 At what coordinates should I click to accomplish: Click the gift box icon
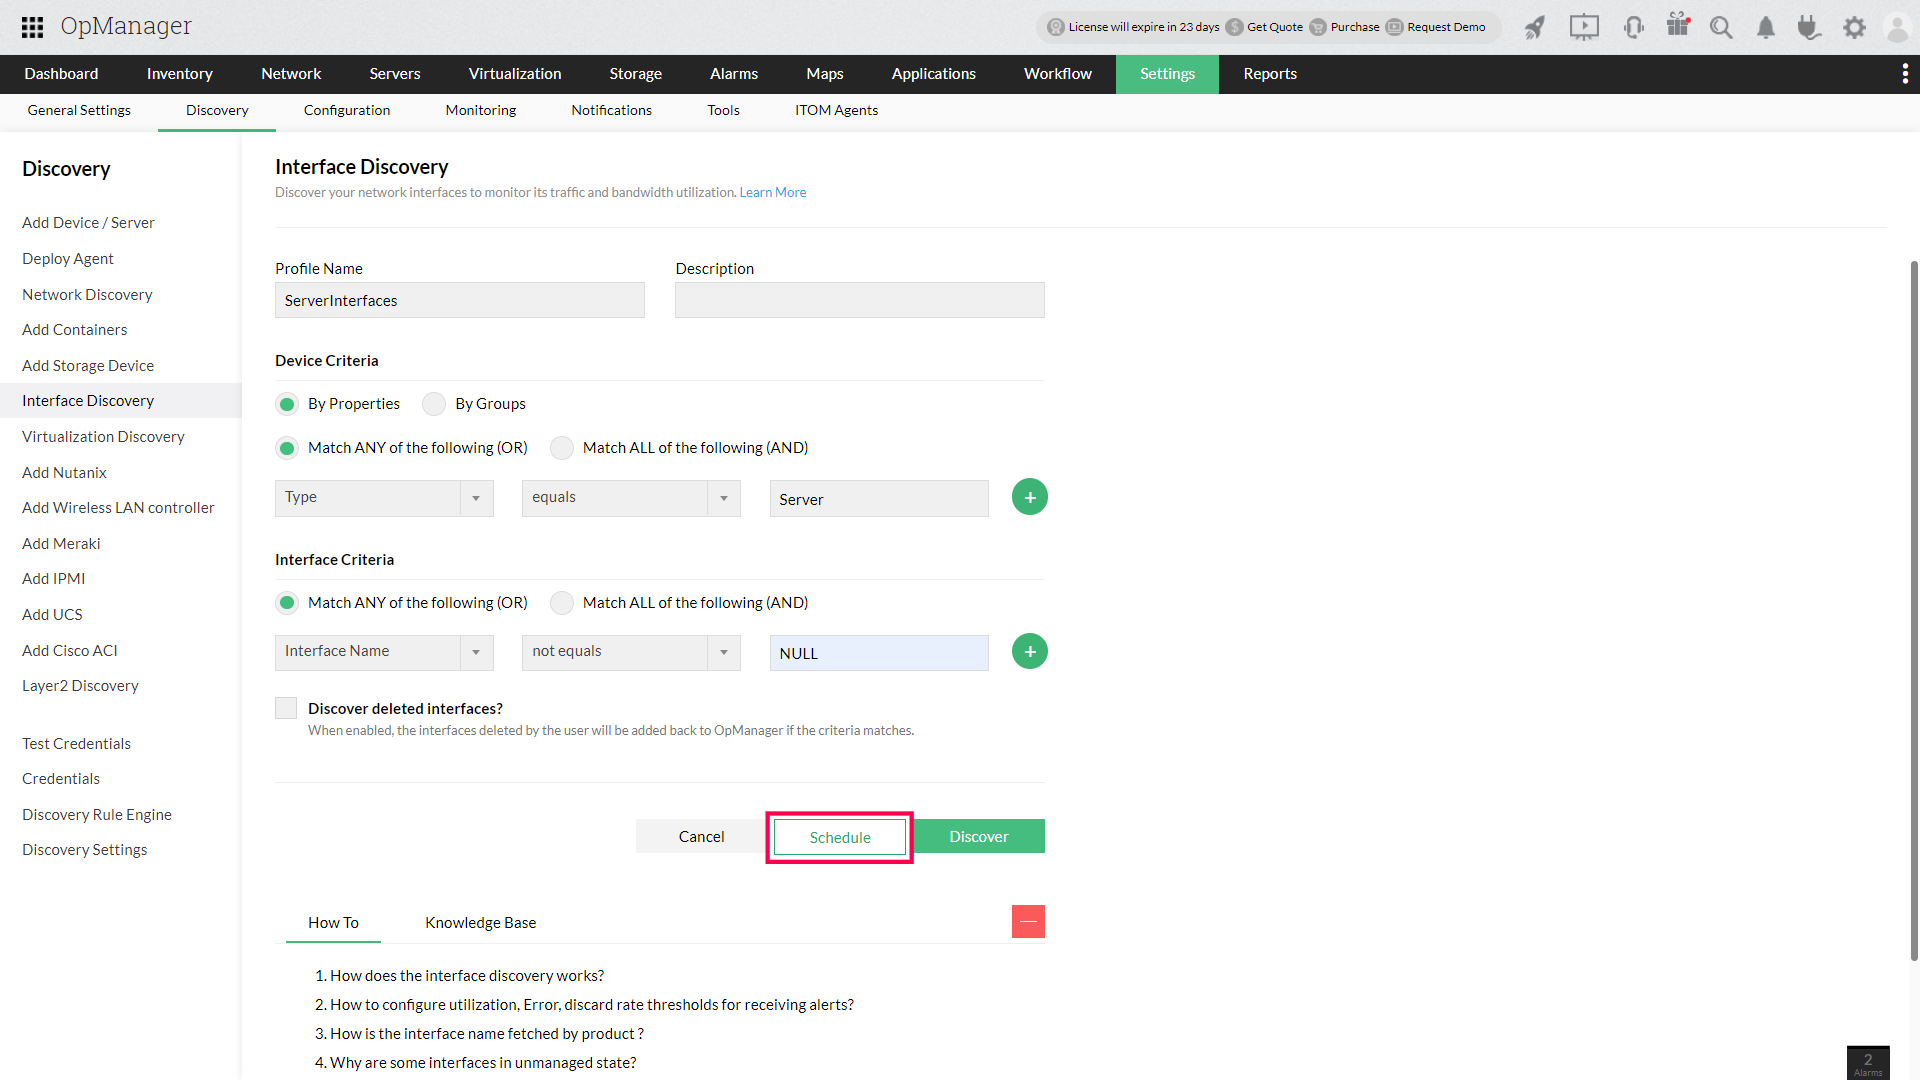1678,25
